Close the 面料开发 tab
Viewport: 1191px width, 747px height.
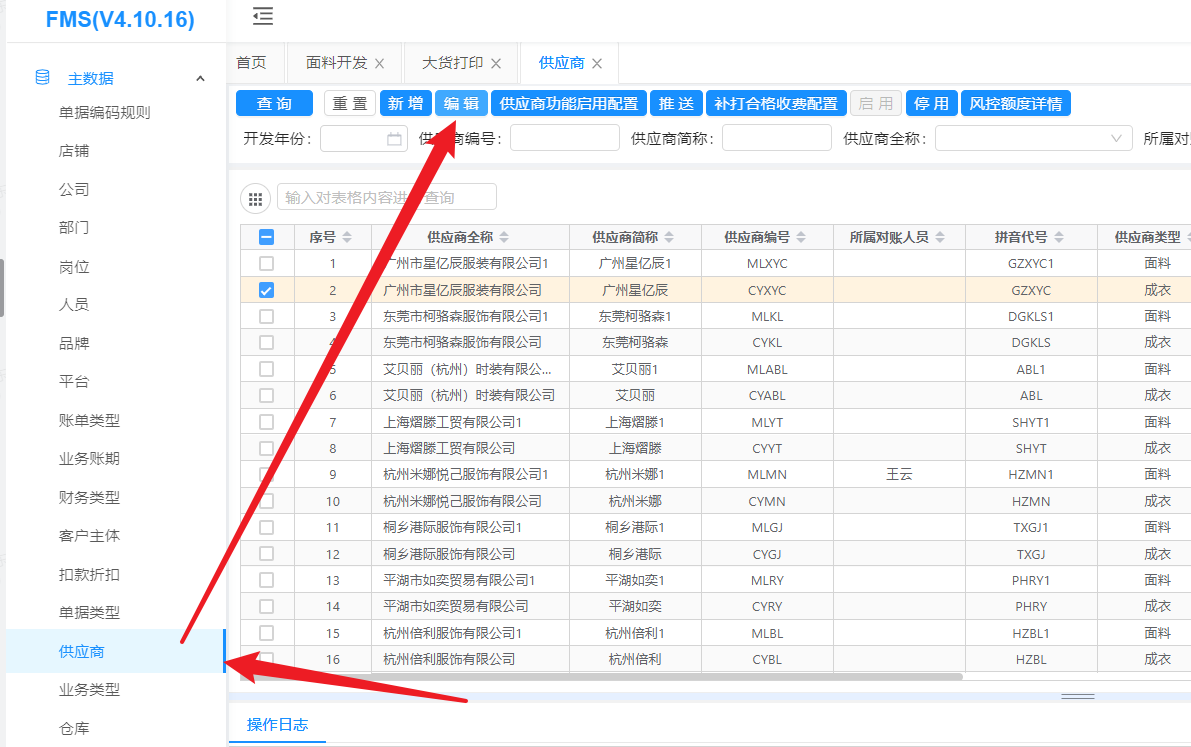coord(379,63)
